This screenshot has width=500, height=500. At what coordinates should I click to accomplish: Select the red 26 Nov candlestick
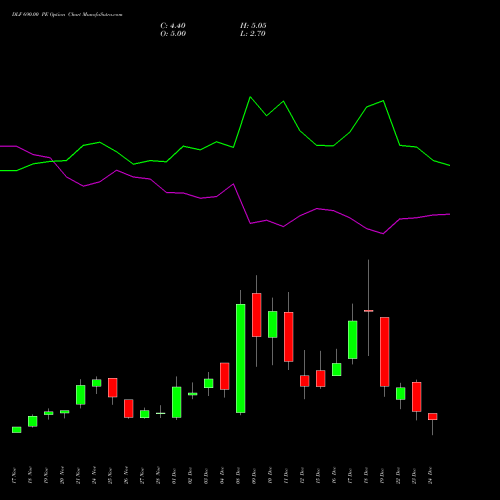point(129,408)
